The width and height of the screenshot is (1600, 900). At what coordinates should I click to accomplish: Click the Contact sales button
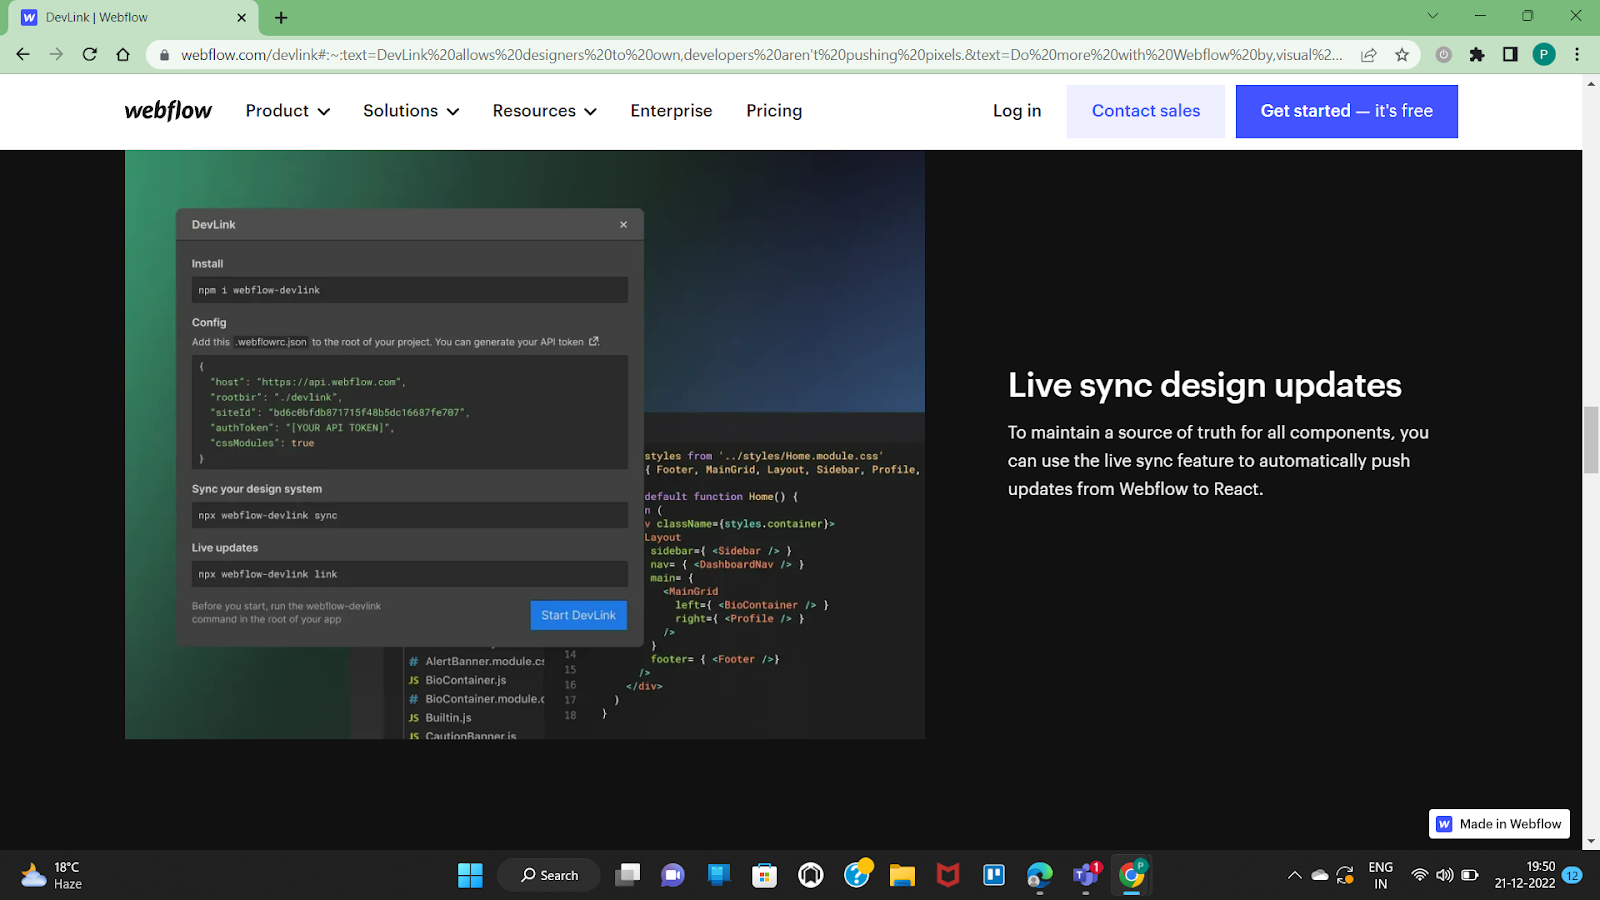tap(1146, 111)
